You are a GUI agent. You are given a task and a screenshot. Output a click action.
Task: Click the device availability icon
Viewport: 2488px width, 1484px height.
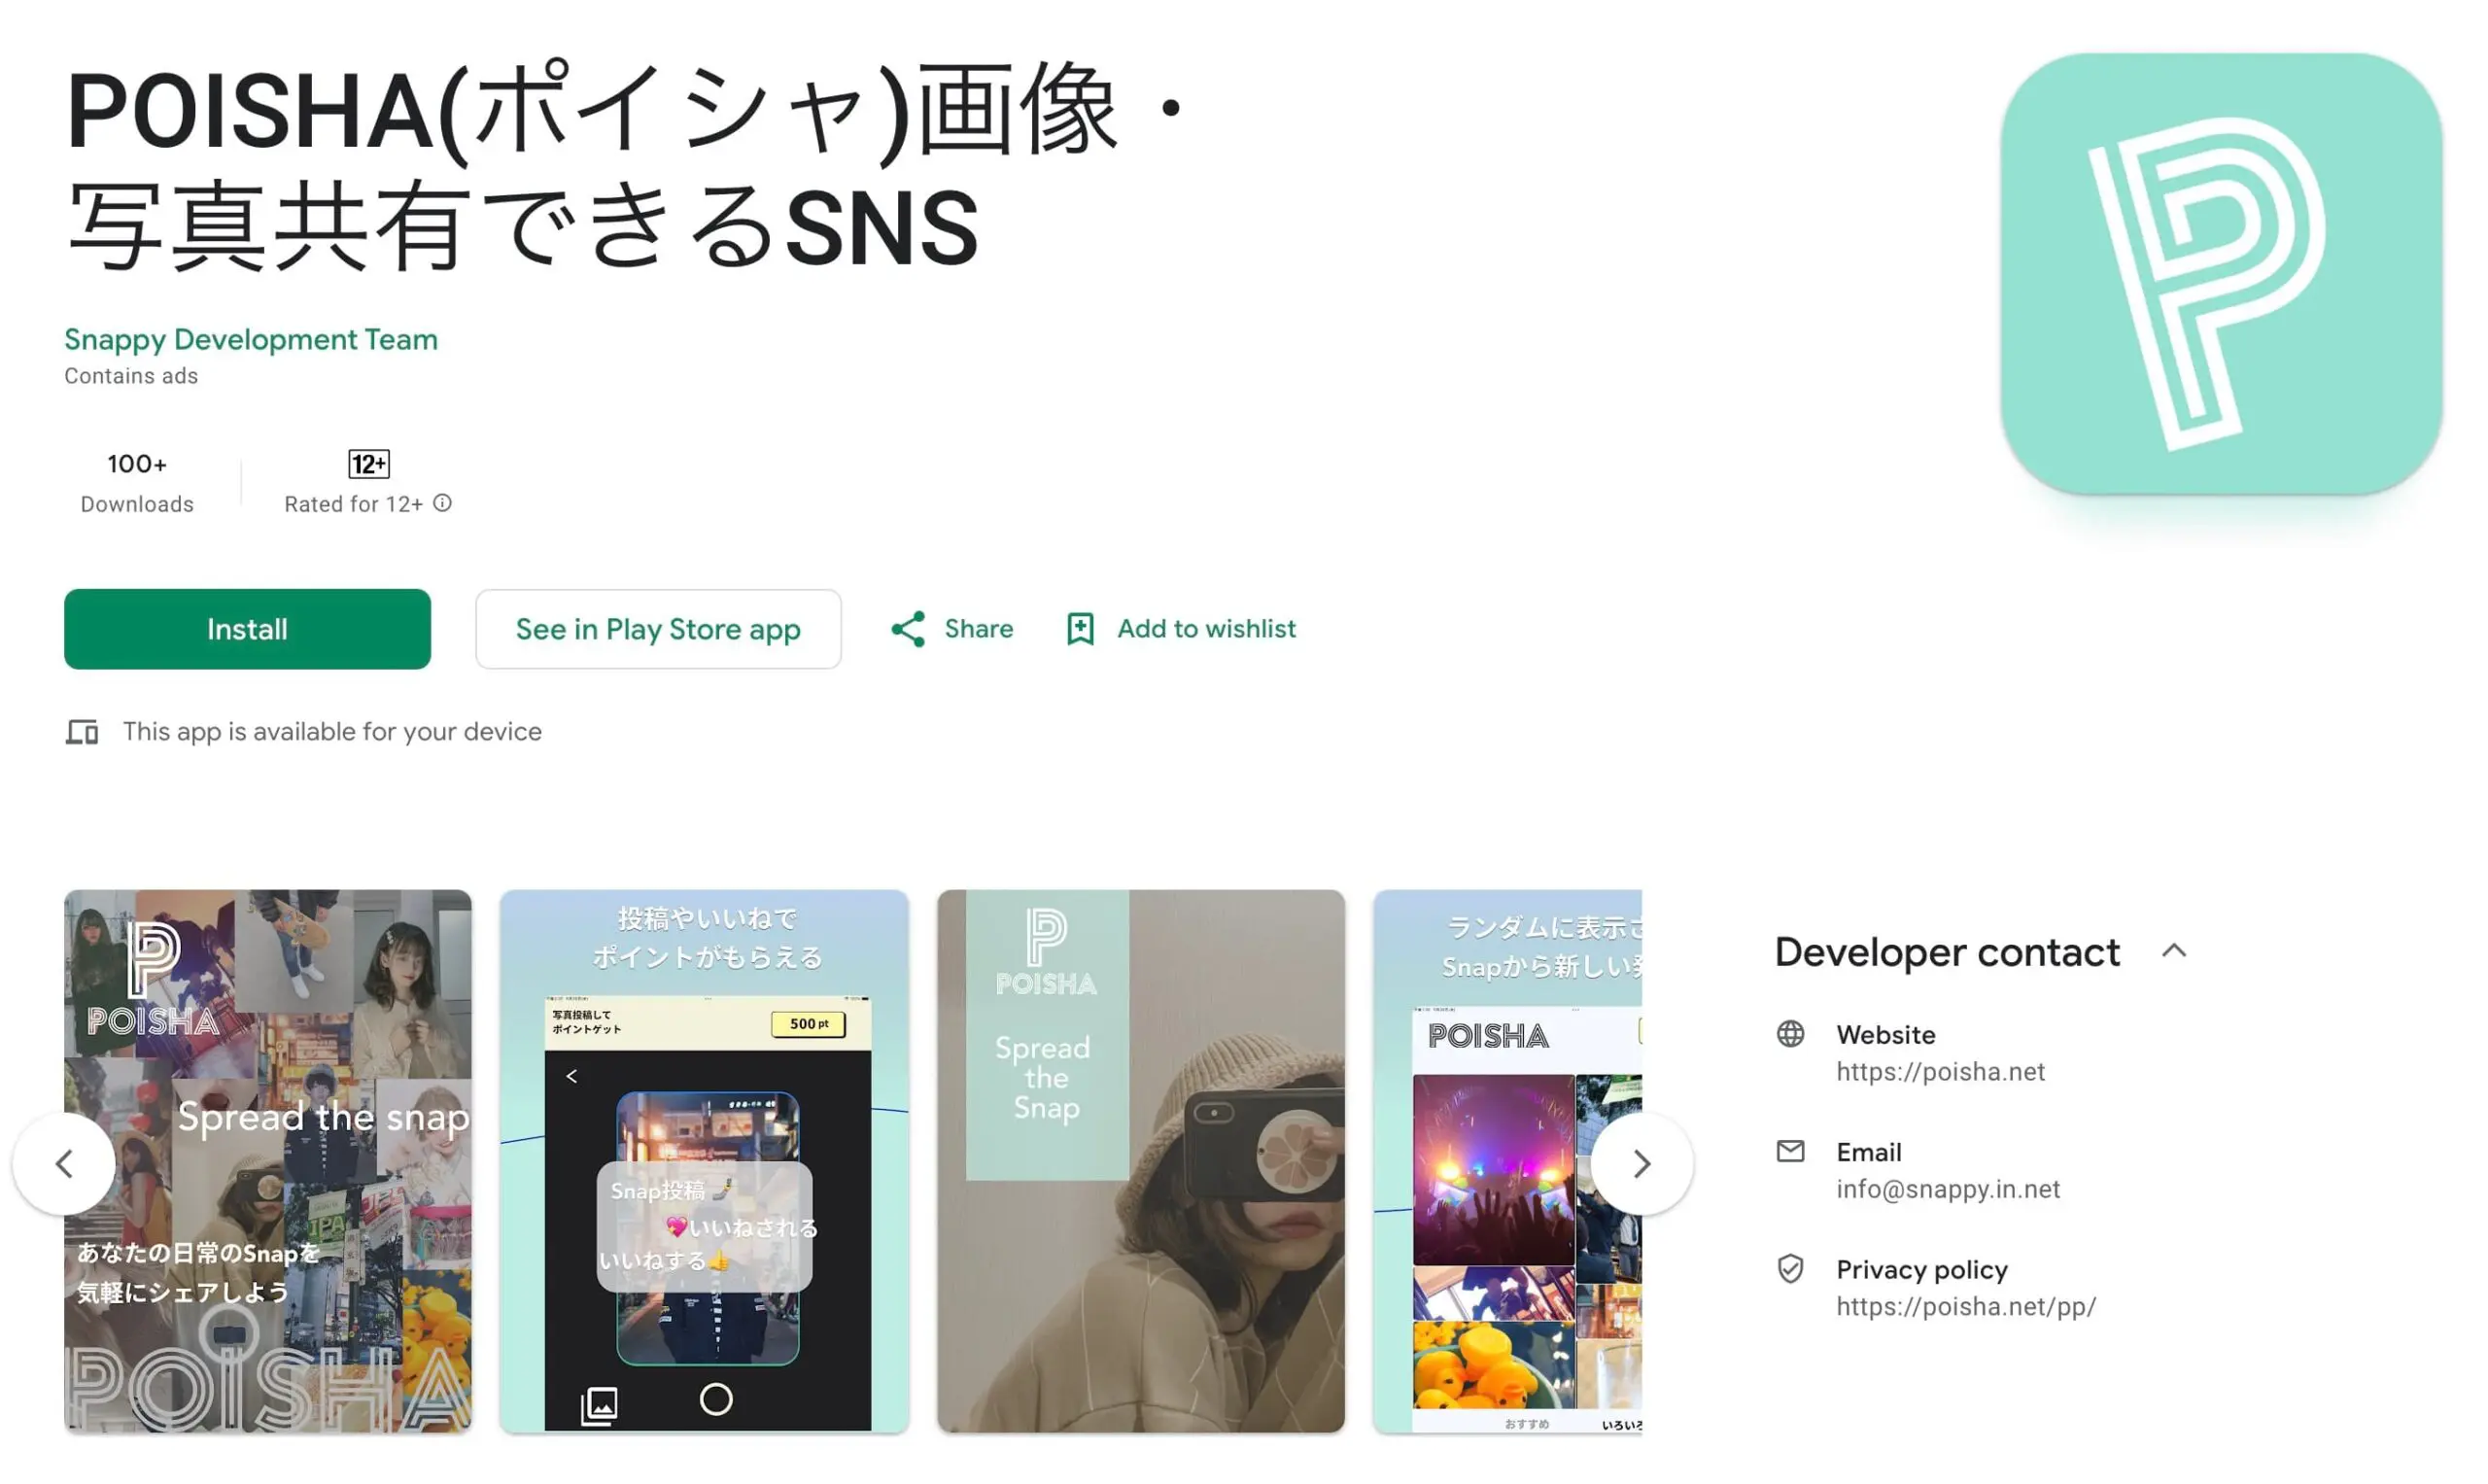click(82, 731)
